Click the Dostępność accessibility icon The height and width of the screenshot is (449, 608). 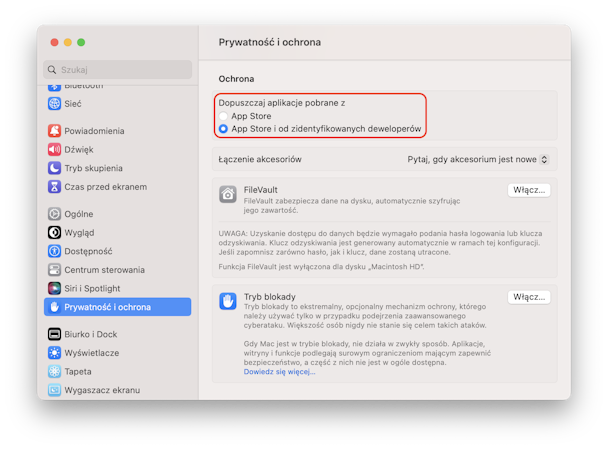(x=54, y=251)
